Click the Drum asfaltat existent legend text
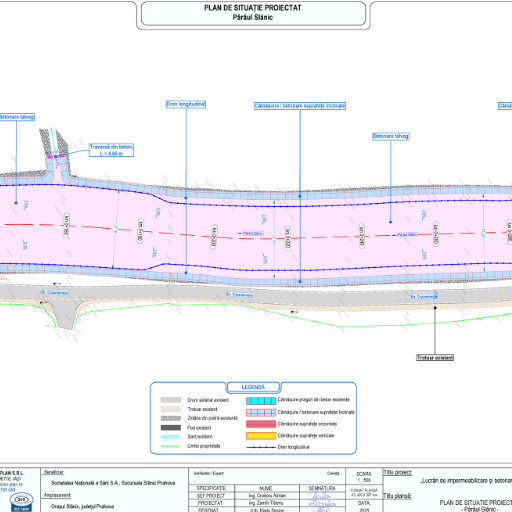This screenshot has width=512, height=512. point(208,400)
